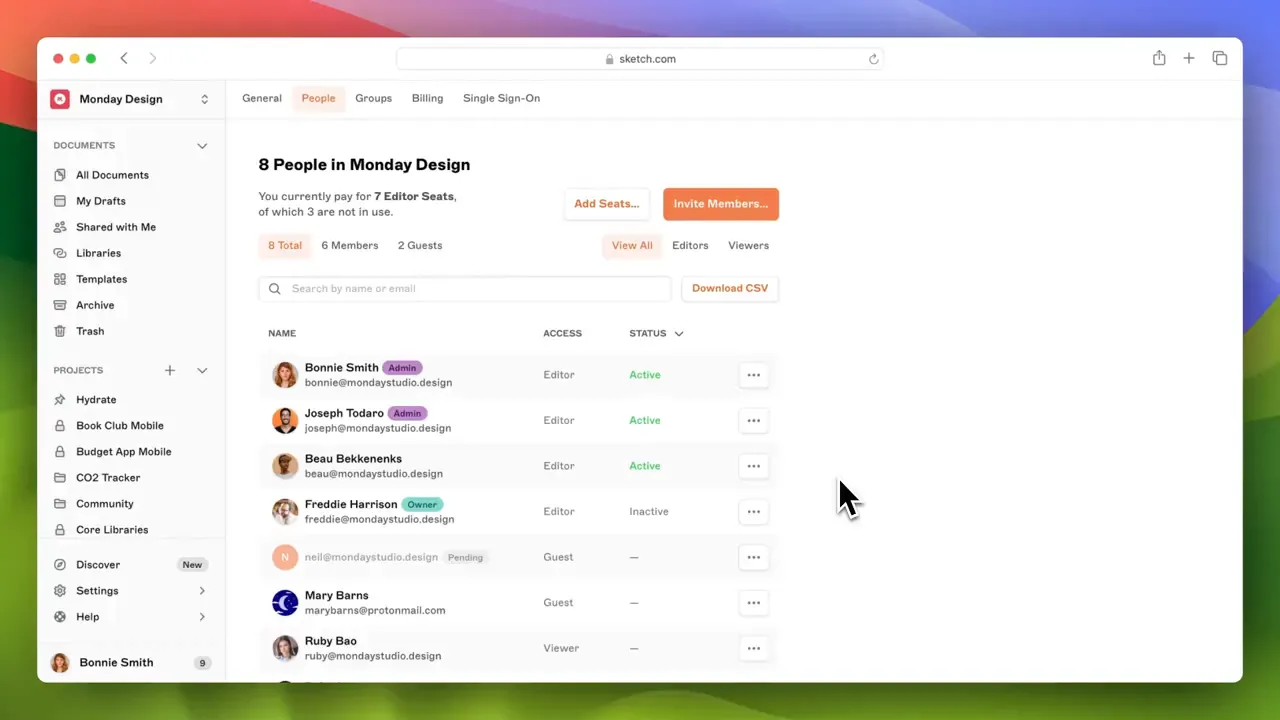Show only the 2 Guests
The width and height of the screenshot is (1280, 720).
point(419,245)
